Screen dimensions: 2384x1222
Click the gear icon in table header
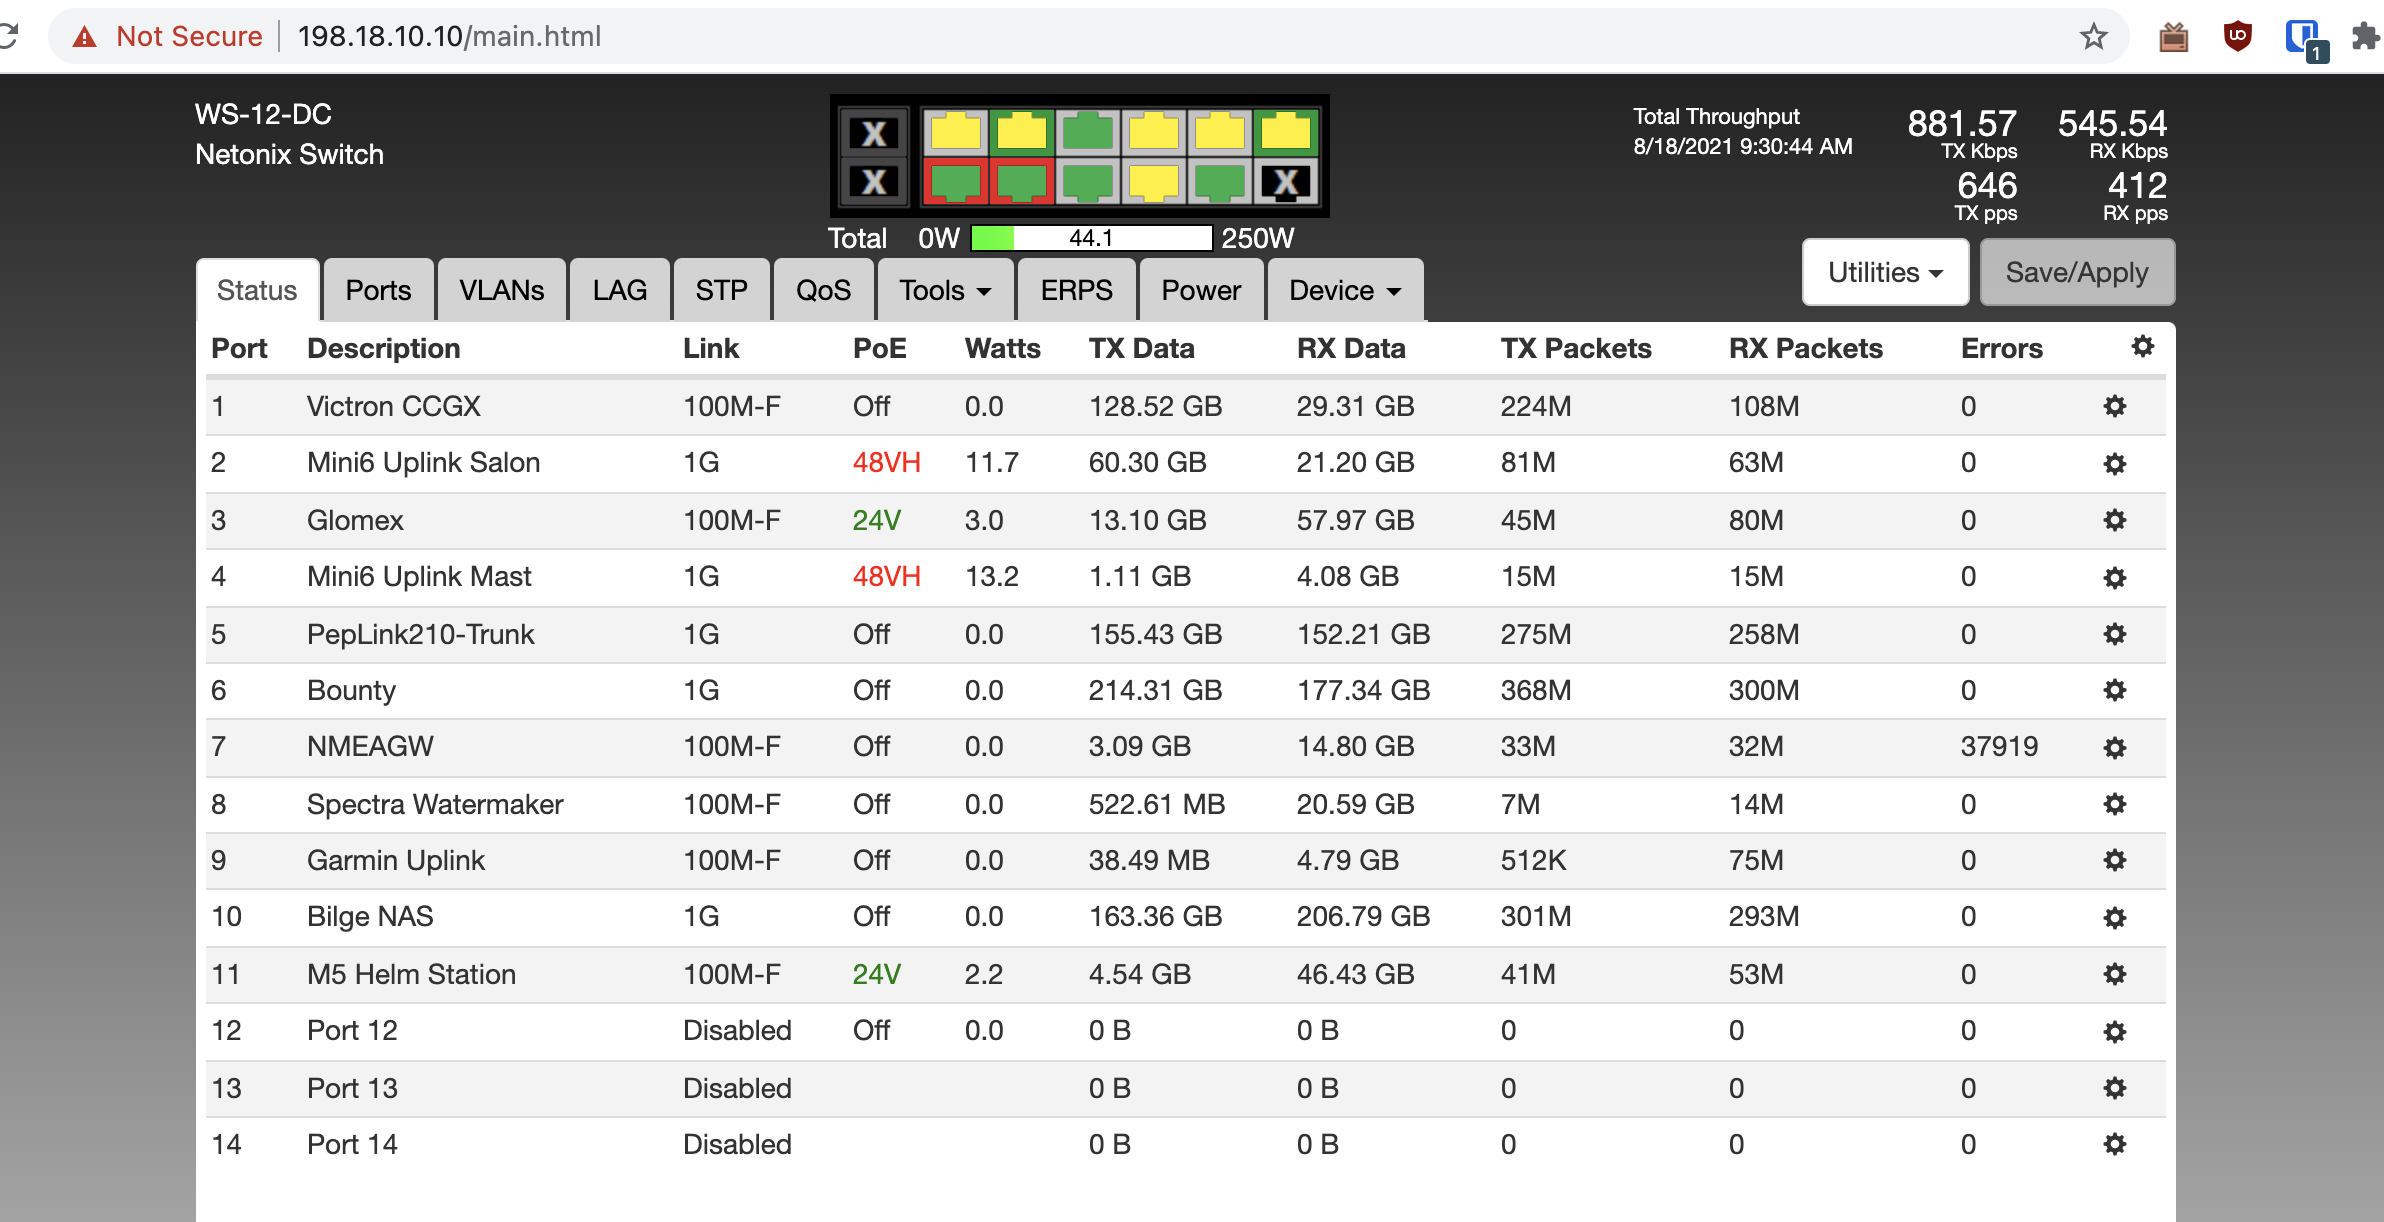[2142, 347]
